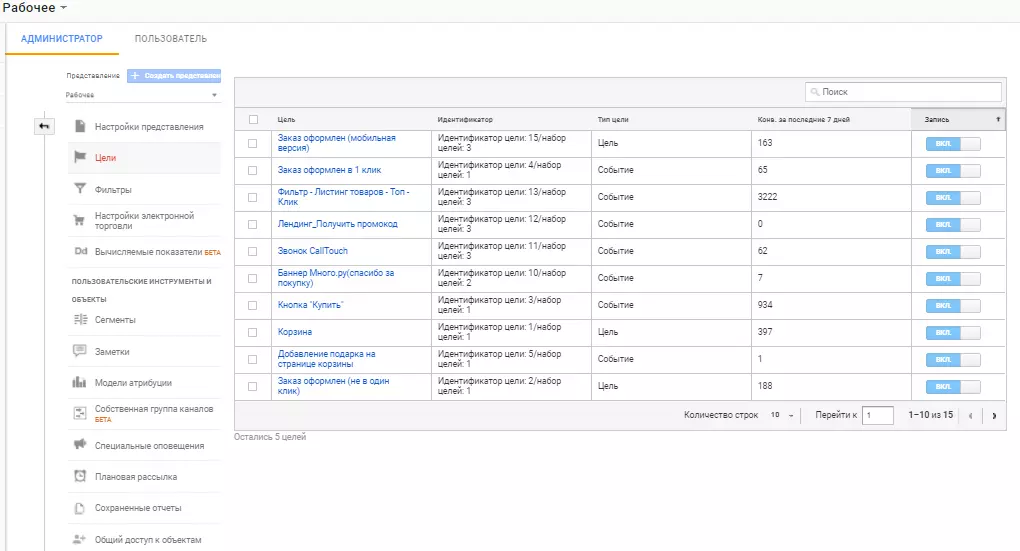Open goal link Звонок CallTouch
Viewport: 1020px width, 551px height.
click(312, 250)
